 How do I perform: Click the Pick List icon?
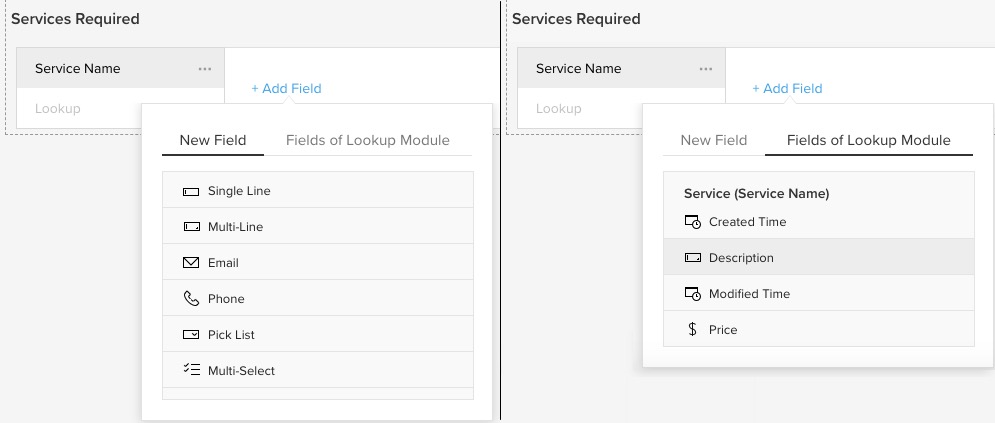coord(191,335)
